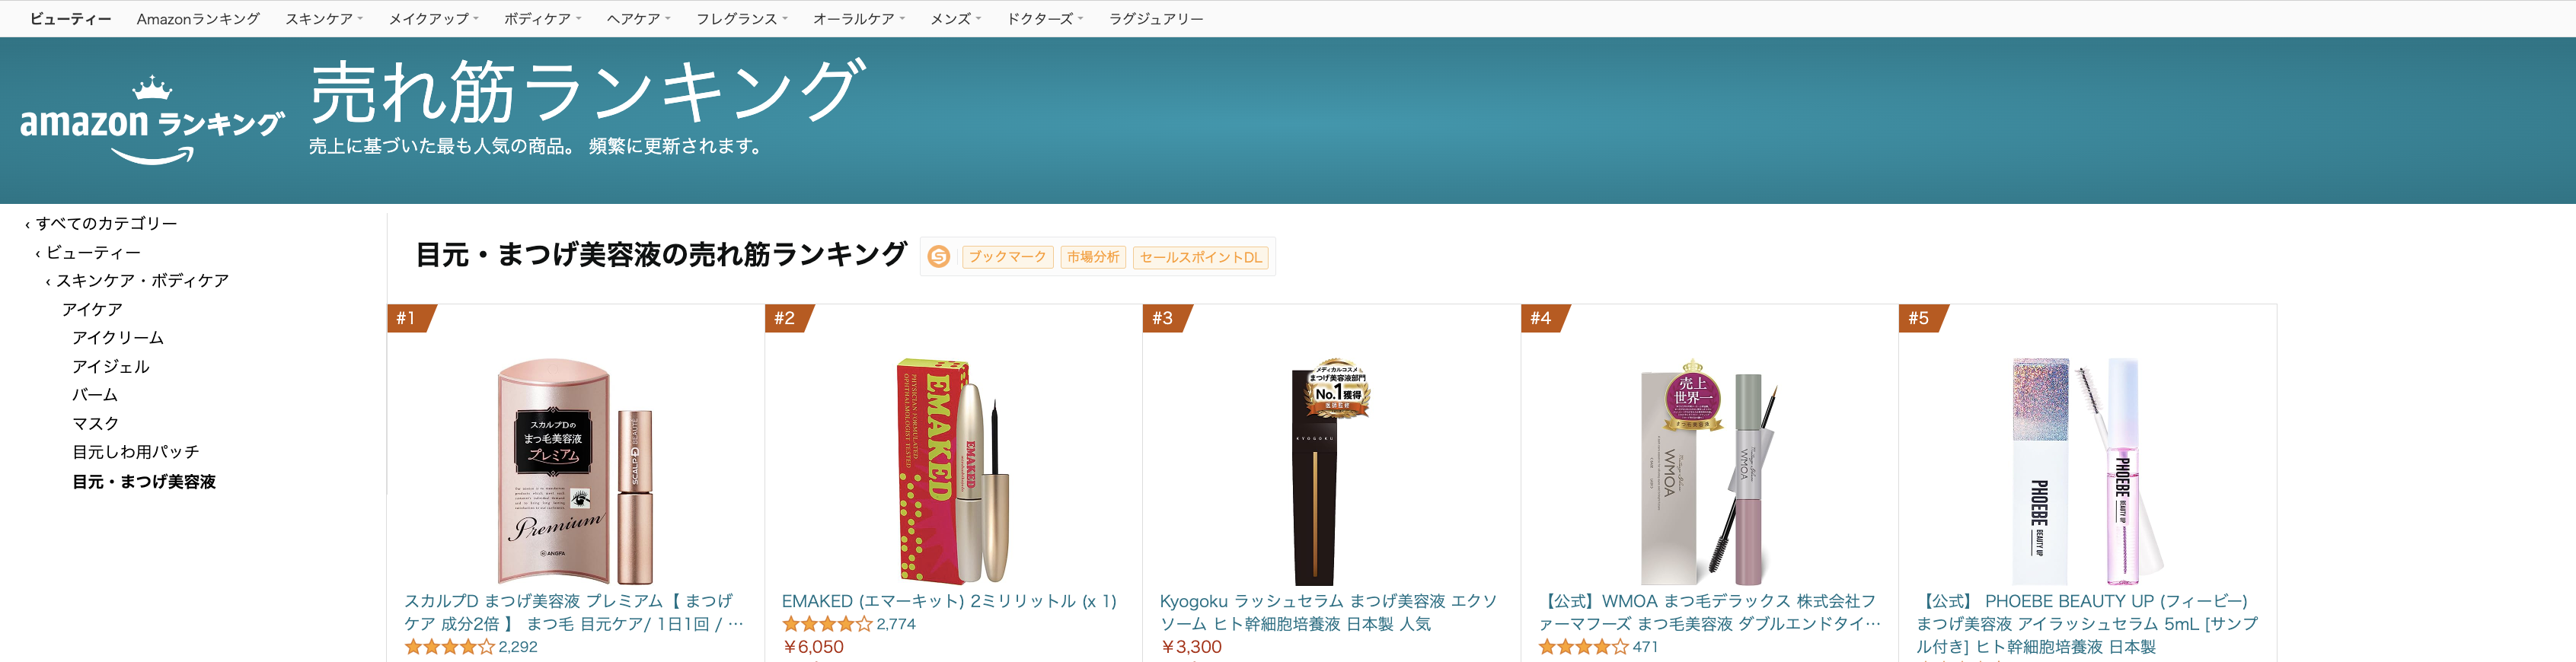Expand the ヘアケア dropdown menu

[x=638, y=19]
